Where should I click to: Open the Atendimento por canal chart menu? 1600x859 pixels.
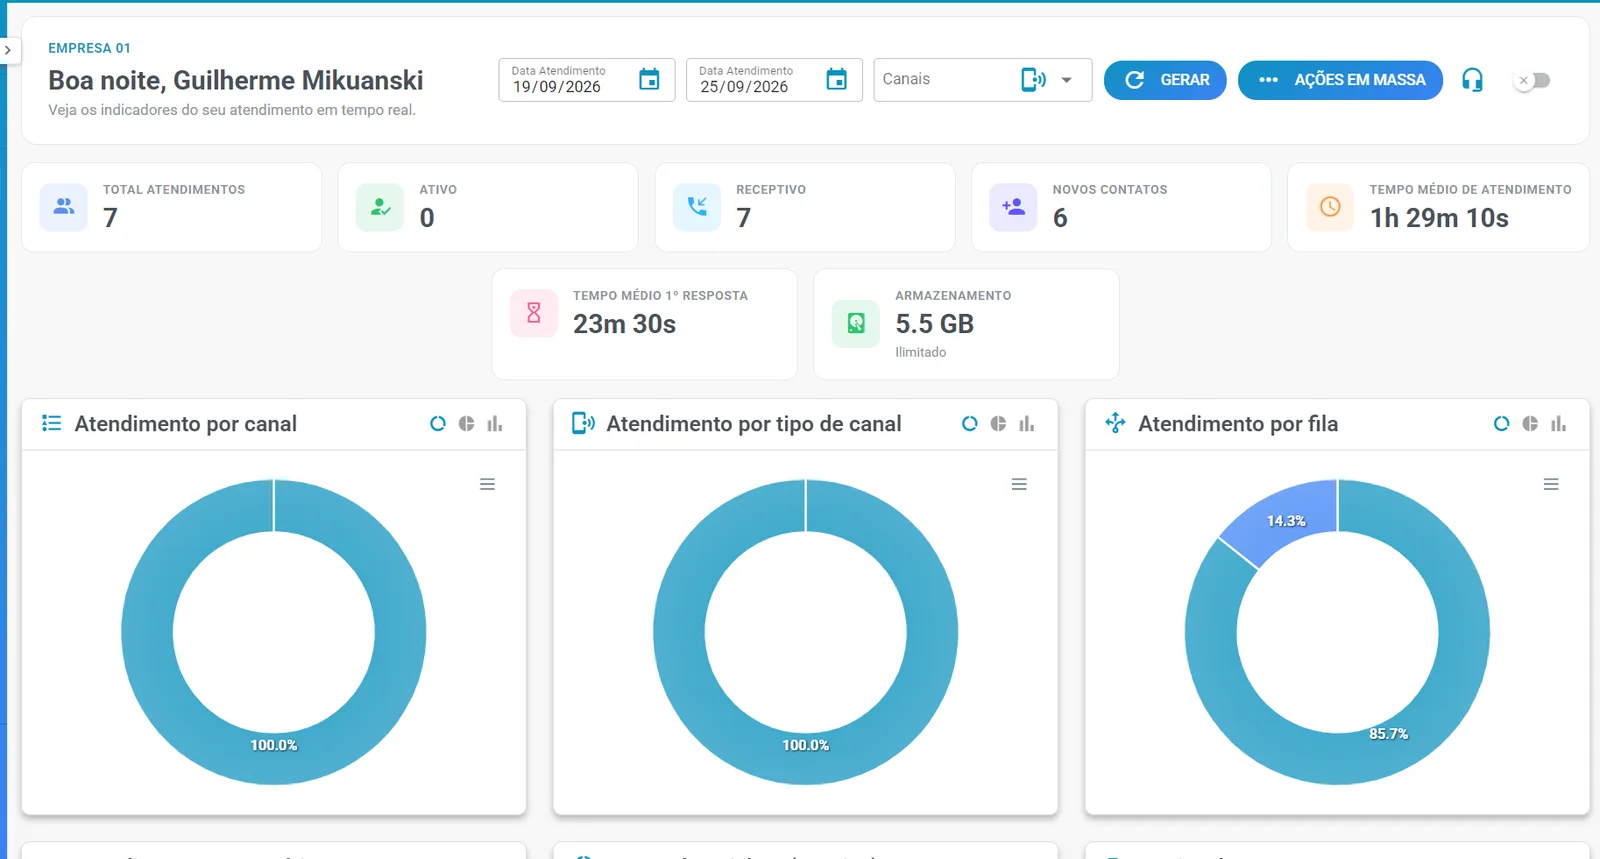pyautogui.click(x=487, y=484)
